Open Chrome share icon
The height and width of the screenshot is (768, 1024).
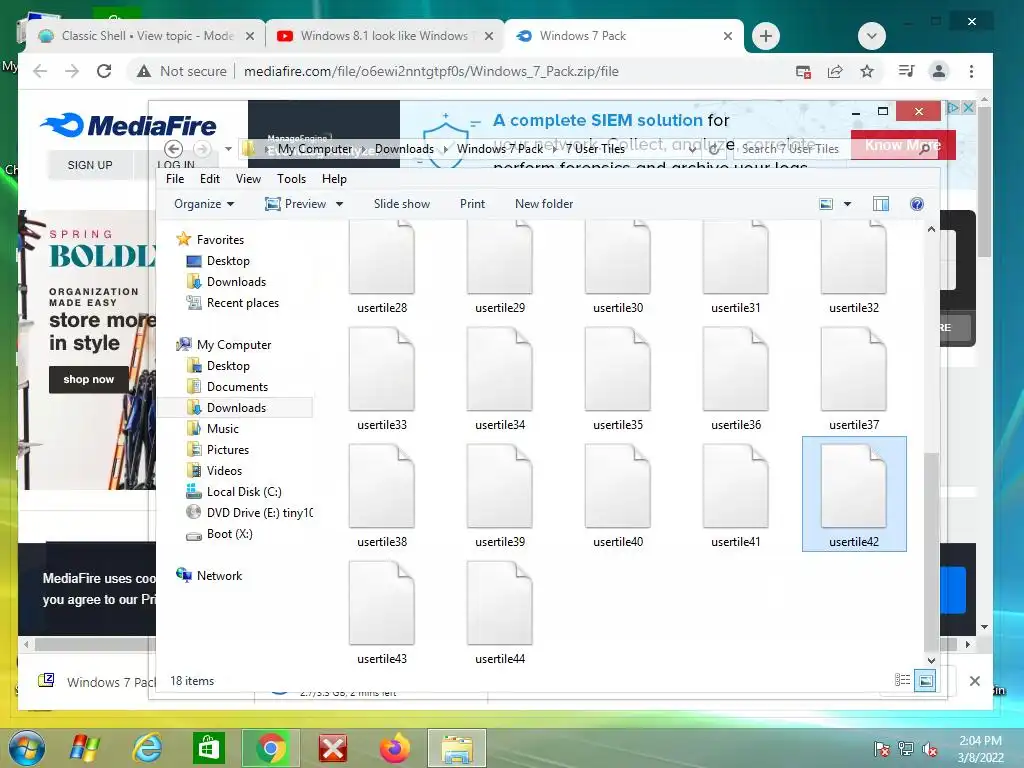click(x=835, y=71)
